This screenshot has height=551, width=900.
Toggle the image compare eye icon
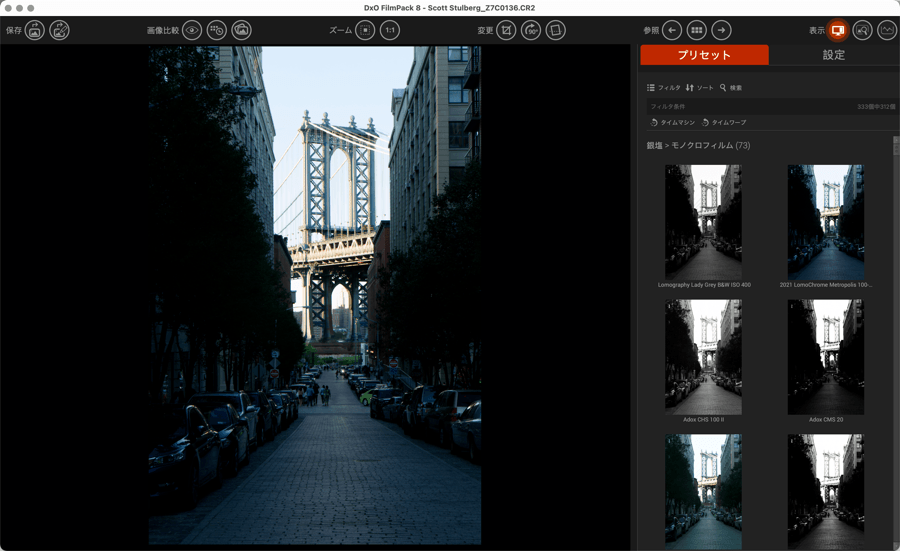pos(192,31)
